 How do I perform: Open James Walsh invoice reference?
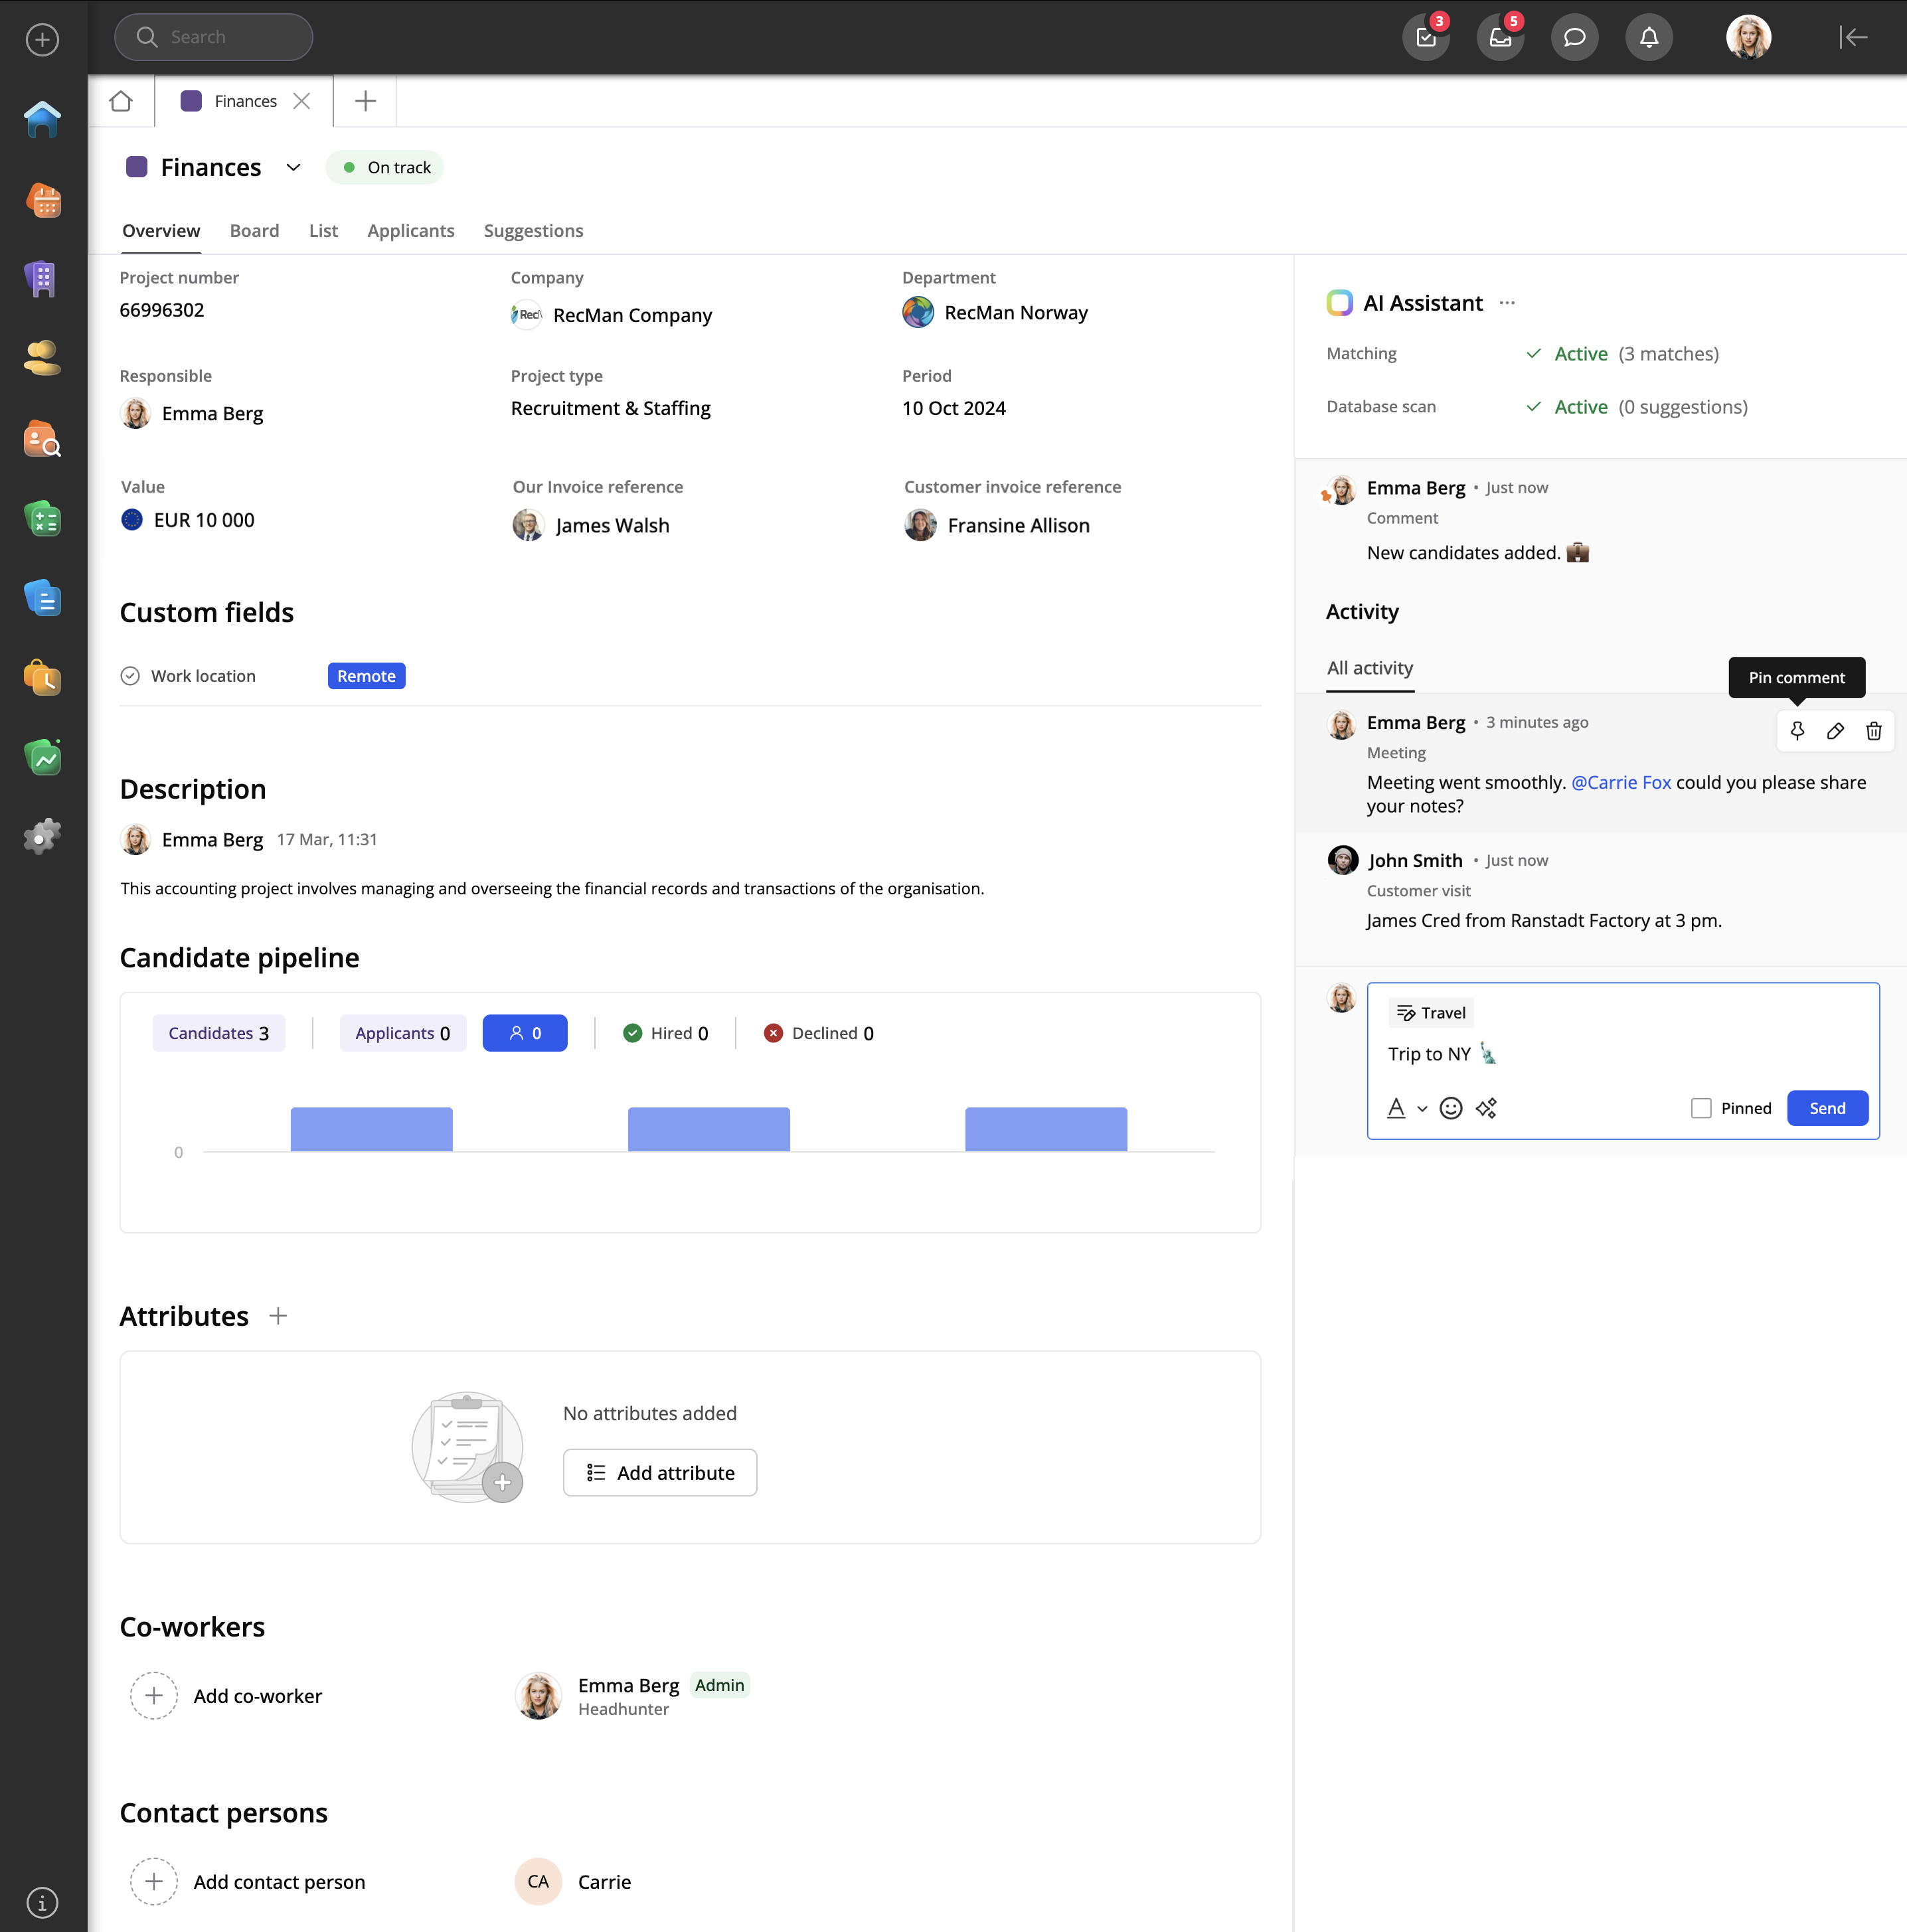tap(591, 525)
